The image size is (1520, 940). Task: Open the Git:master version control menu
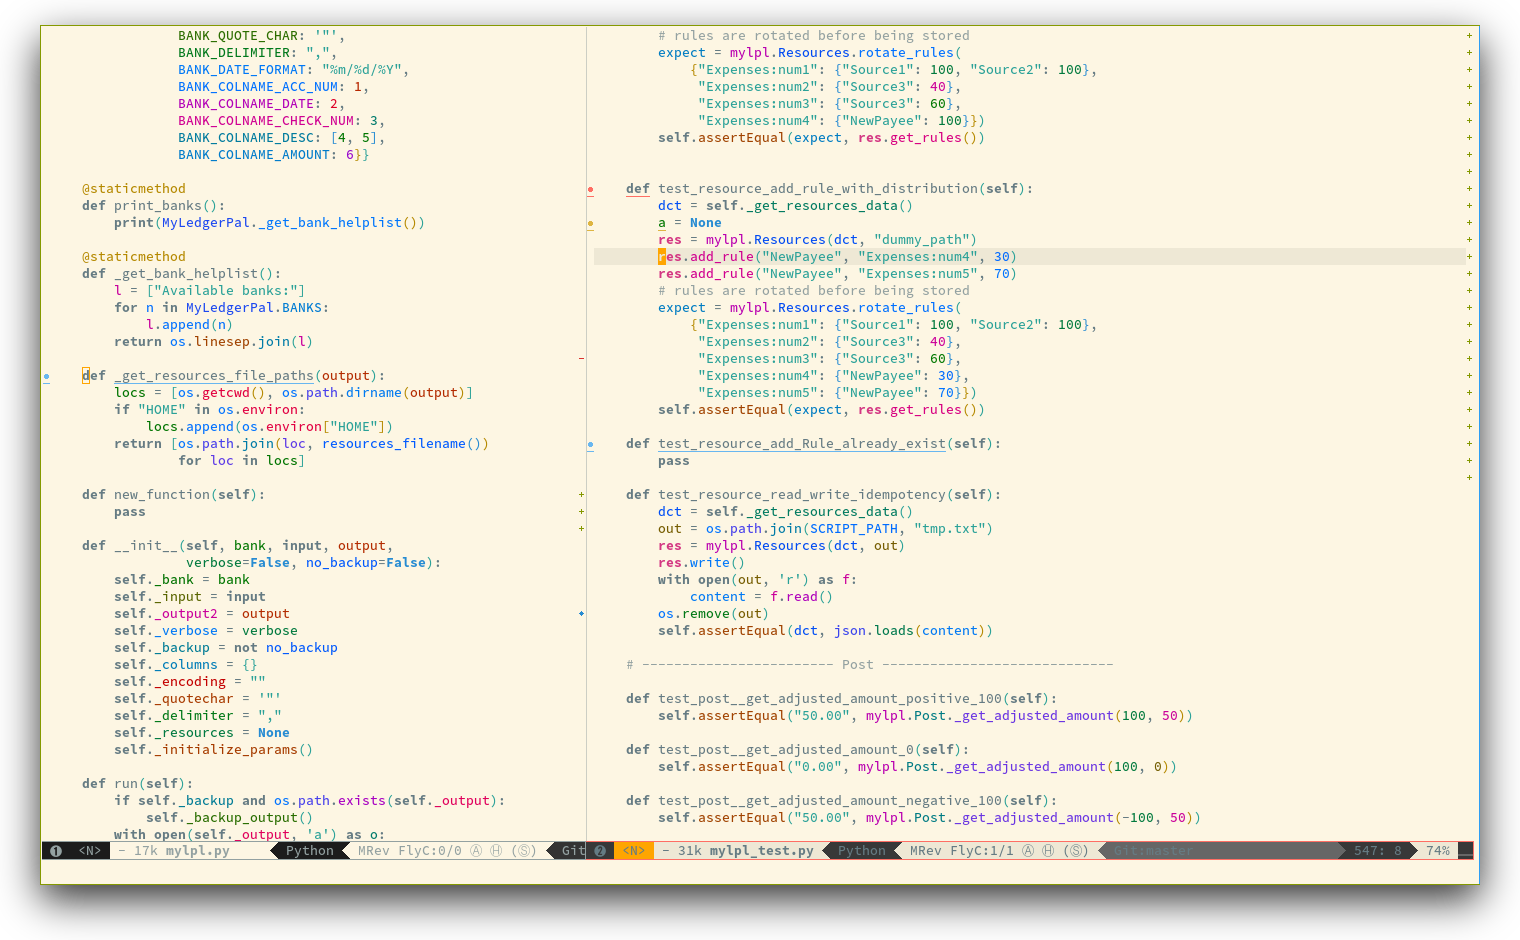pos(1153,851)
